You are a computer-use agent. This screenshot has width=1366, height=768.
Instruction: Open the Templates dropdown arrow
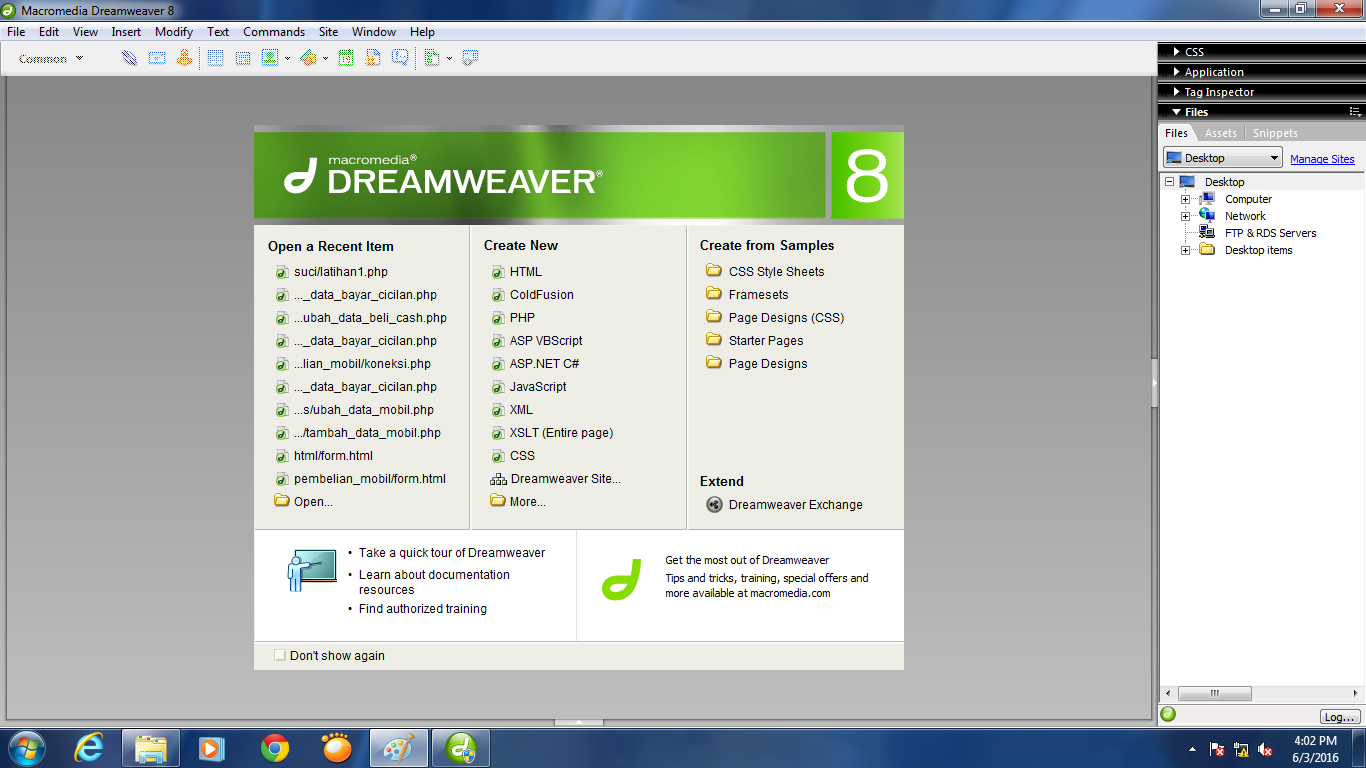[x=449, y=59]
